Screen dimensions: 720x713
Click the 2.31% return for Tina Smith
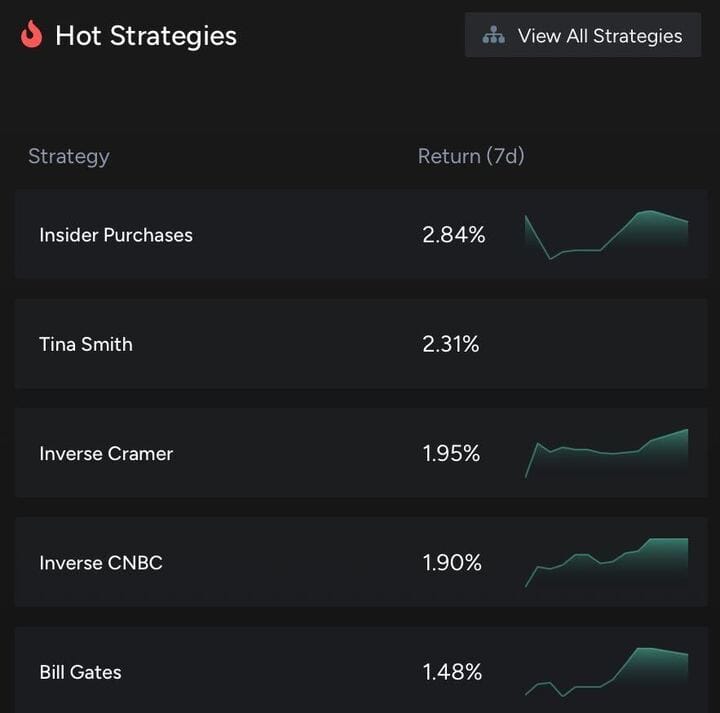(451, 344)
